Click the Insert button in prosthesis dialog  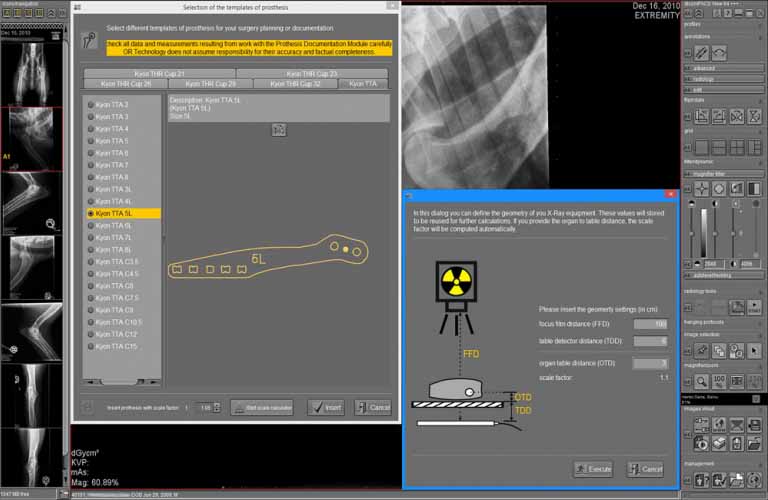[326, 407]
